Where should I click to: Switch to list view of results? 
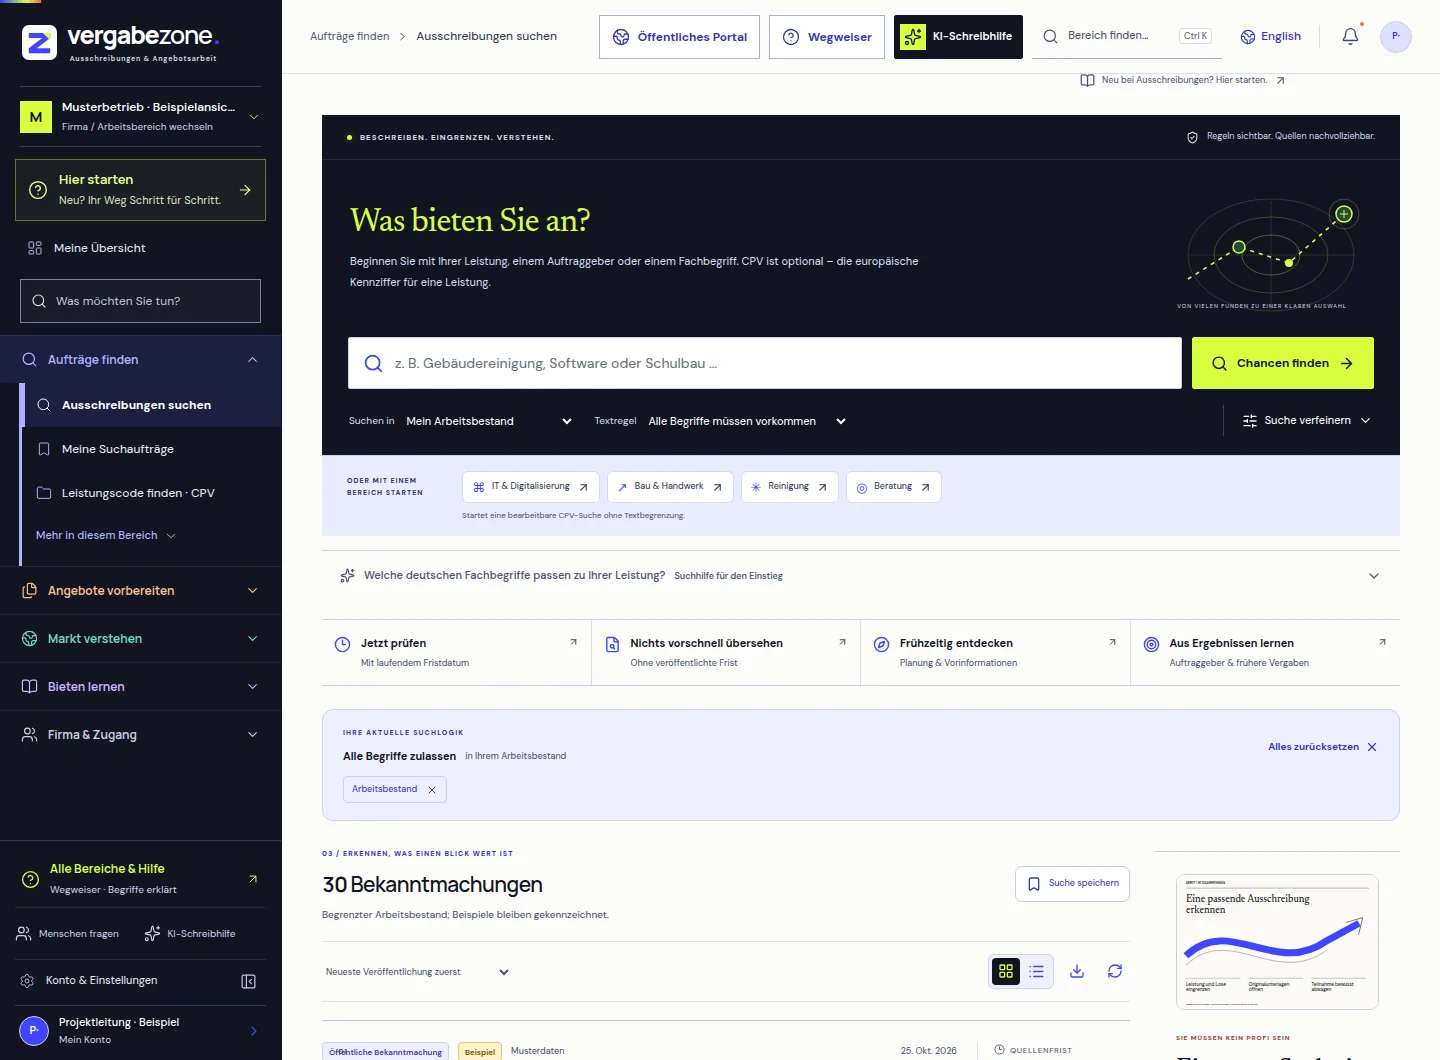(x=1037, y=971)
